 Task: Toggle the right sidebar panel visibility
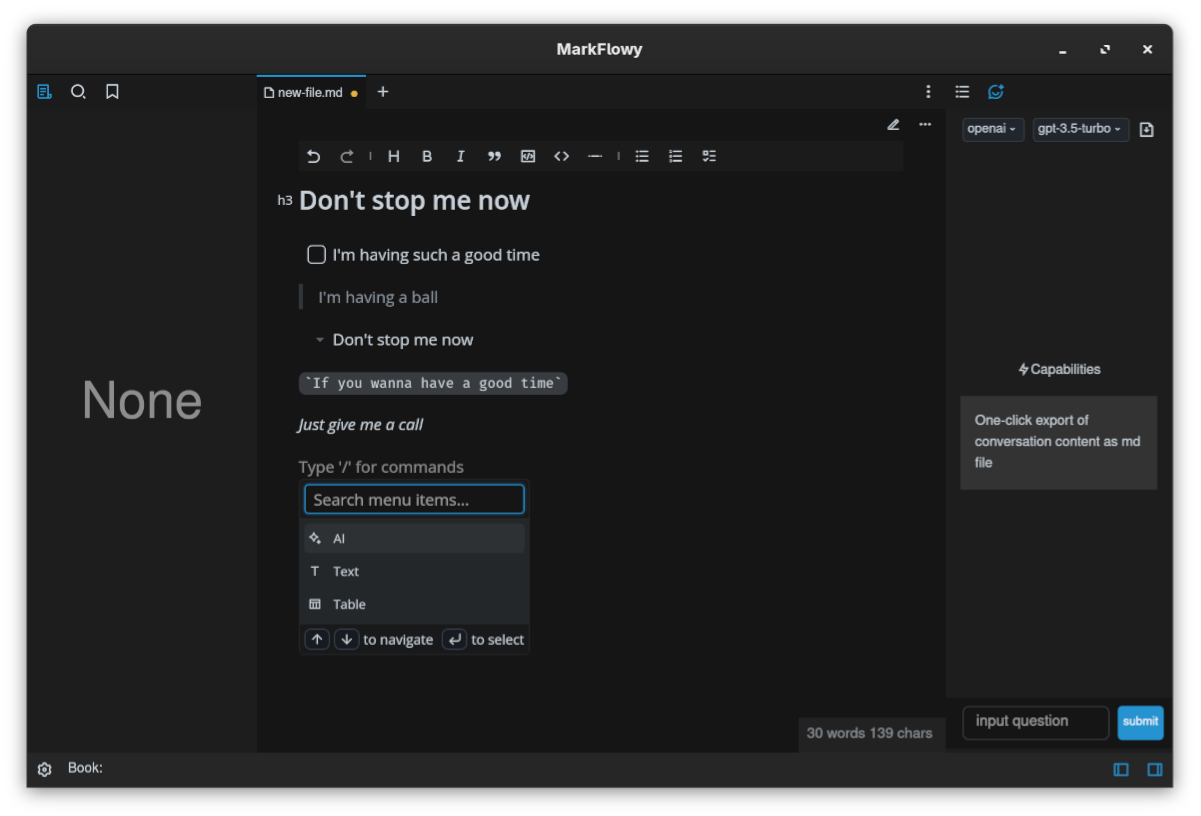[x=1154, y=769]
